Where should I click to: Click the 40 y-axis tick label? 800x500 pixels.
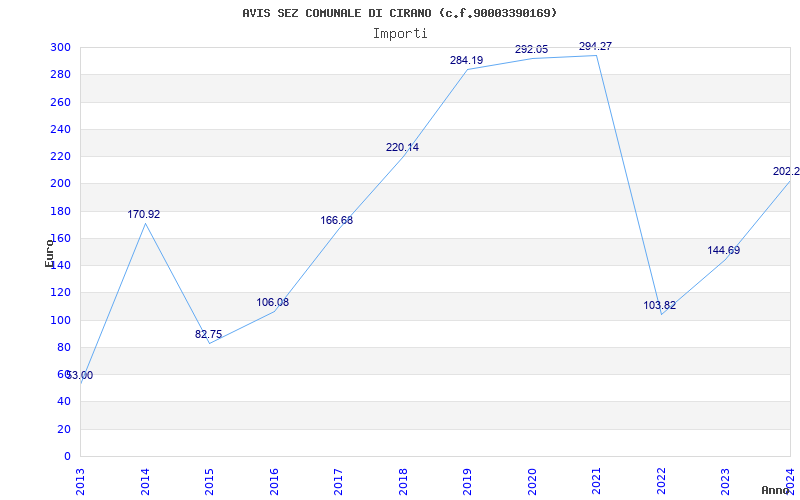tap(64, 402)
